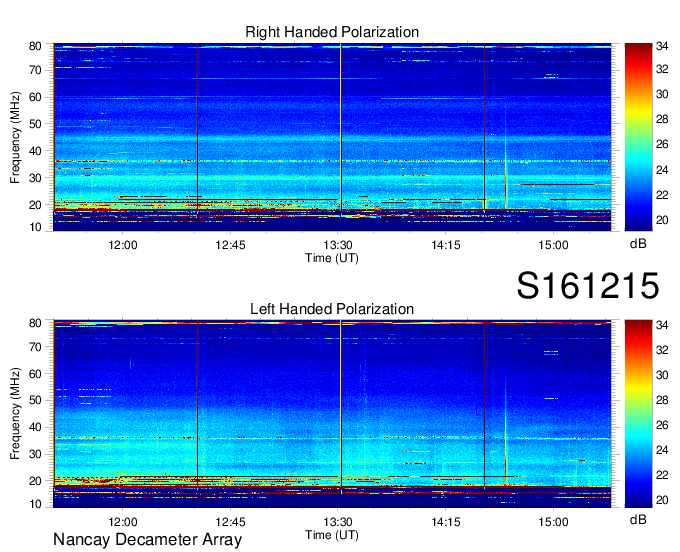680x552 pixels.
Task: Click "Frequency (MHz)" axis label of Left Handed plot
Action: [15, 414]
